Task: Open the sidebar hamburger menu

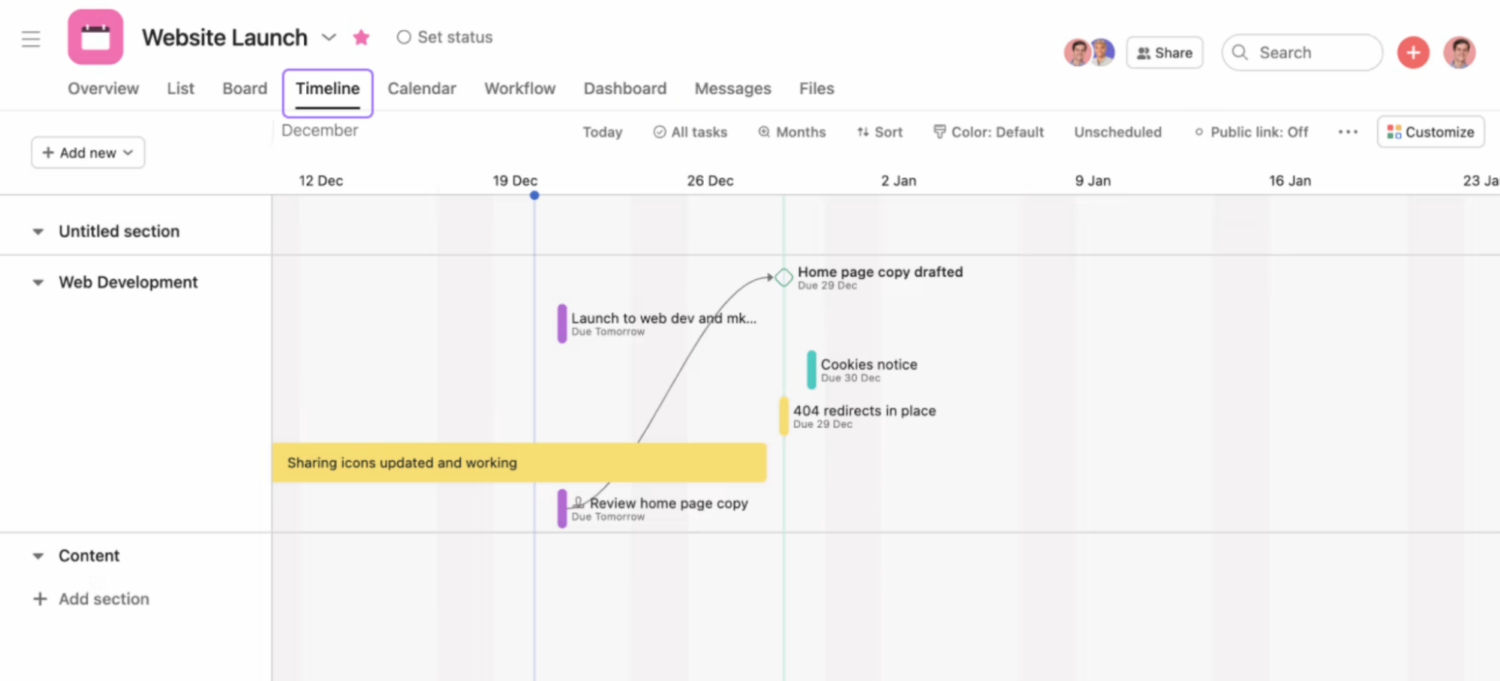Action: pos(30,38)
